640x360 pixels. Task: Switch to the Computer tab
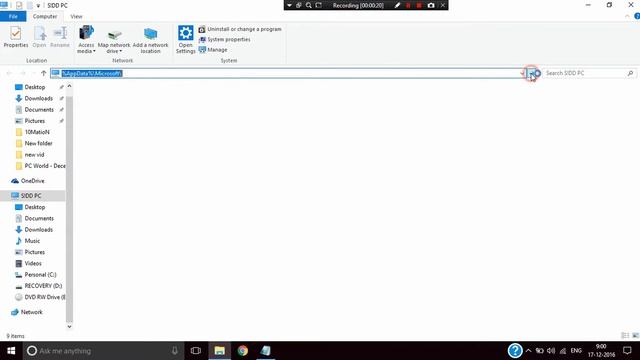click(x=45, y=16)
